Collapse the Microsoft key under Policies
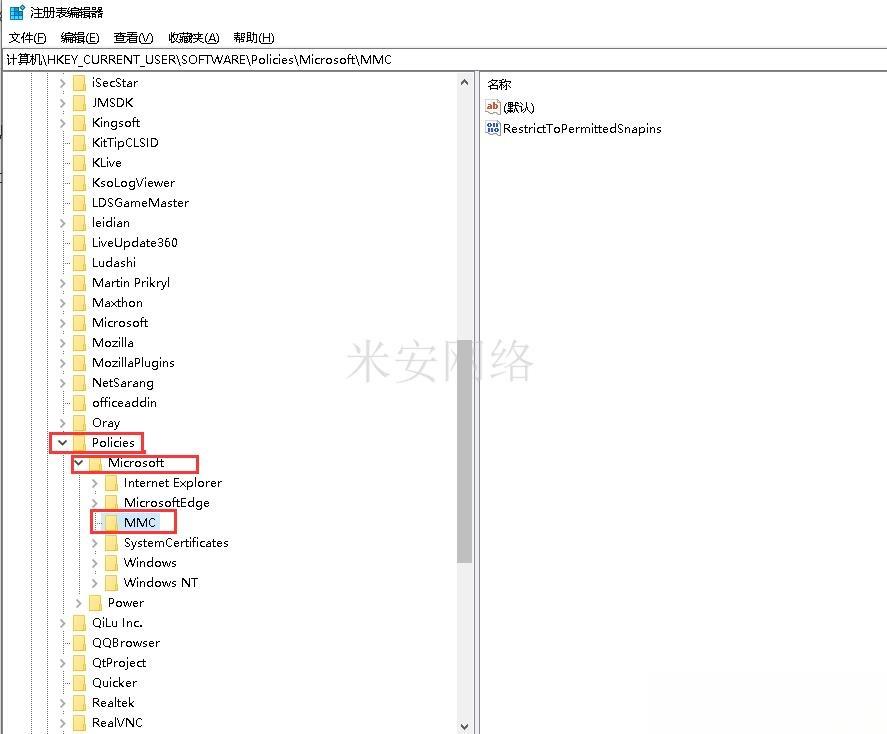This screenshot has height=734, width=887. (x=79, y=463)
